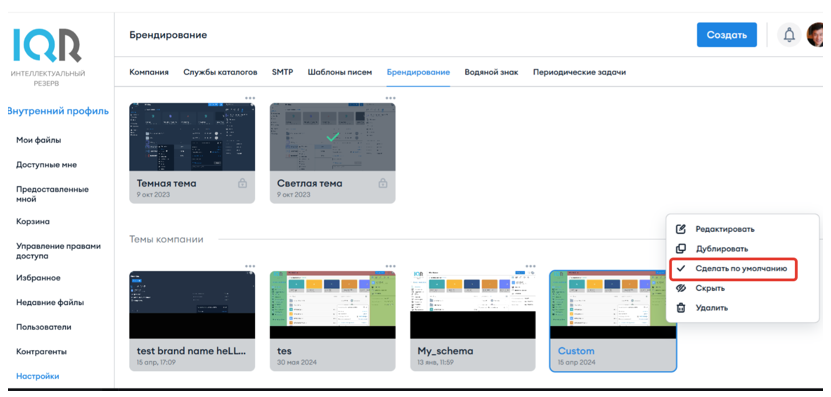Click the blue Создать button
The image size is (831, 397).
tap(727, 35)
